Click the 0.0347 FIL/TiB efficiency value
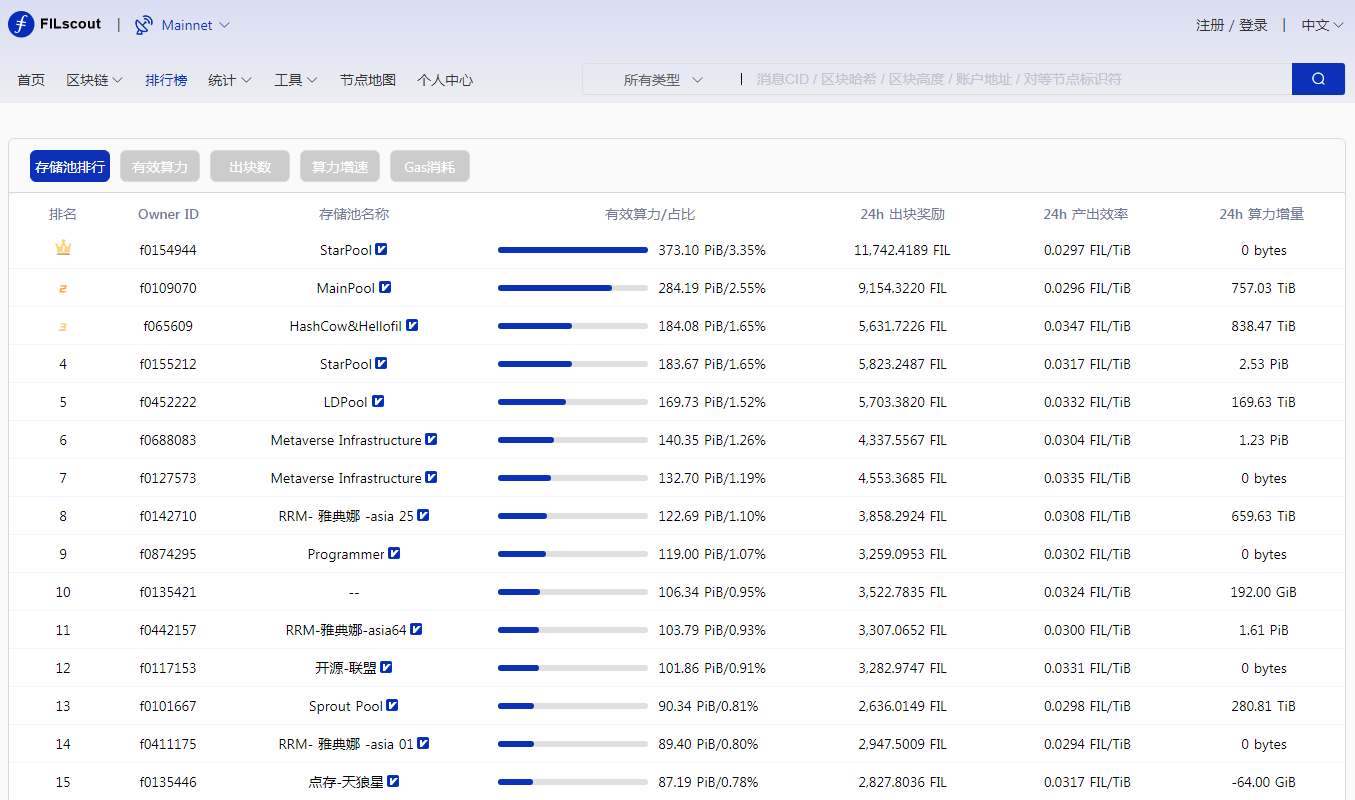The width and height of the screenshot is (1355, 800). pyautogui.click(x=1087, y=326)
